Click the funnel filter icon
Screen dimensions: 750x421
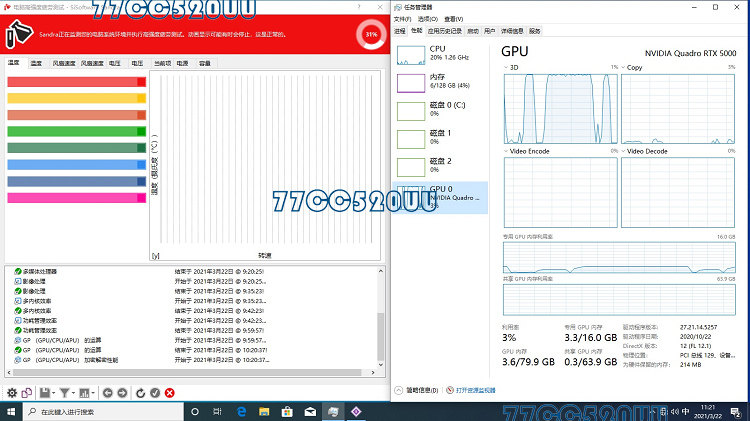click(x=64, y=393)
